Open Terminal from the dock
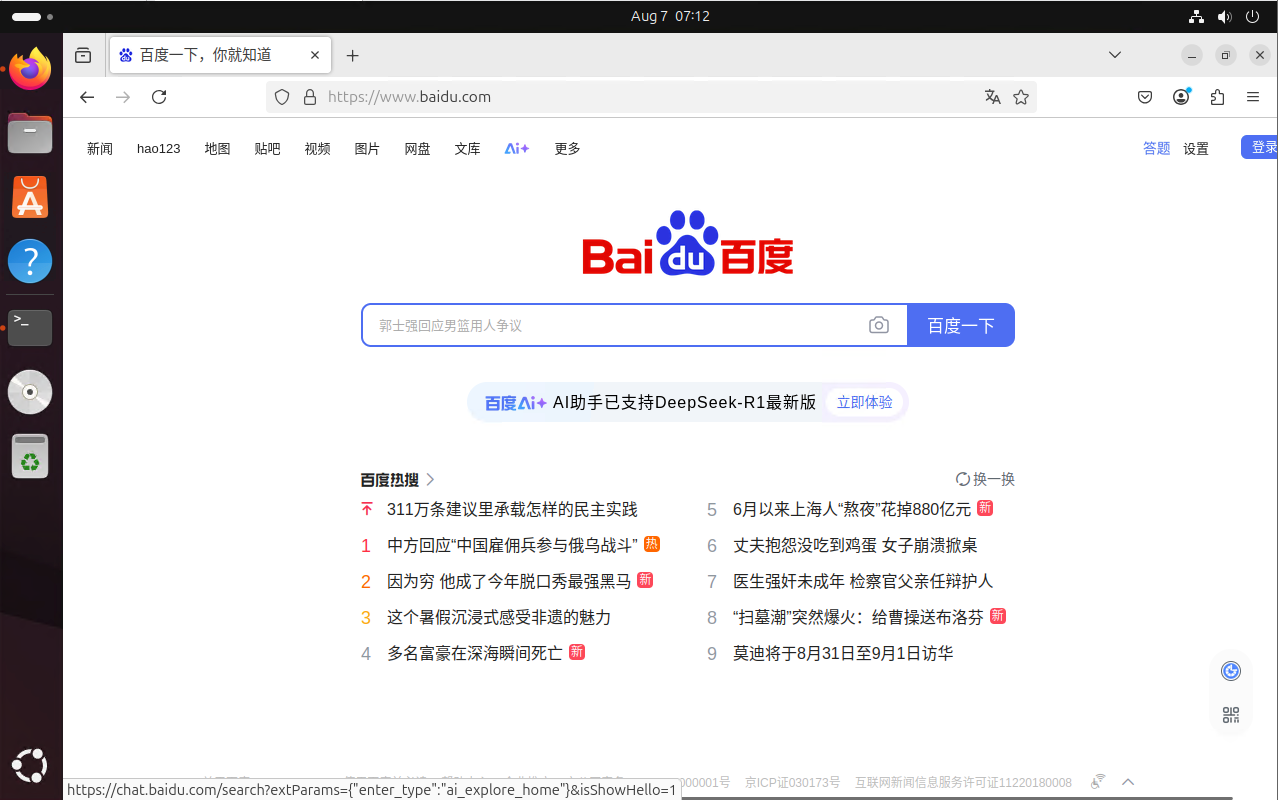The image size is (1278, 800). point(30,328)
